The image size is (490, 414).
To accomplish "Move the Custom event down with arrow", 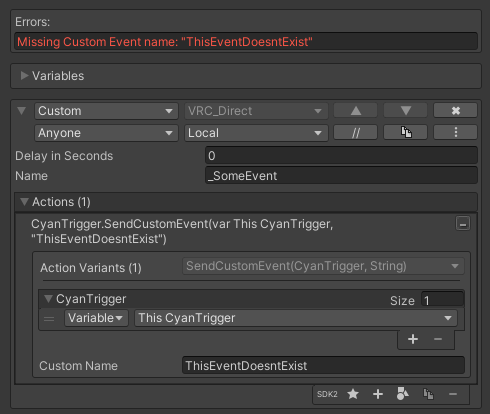I will 405,111.
